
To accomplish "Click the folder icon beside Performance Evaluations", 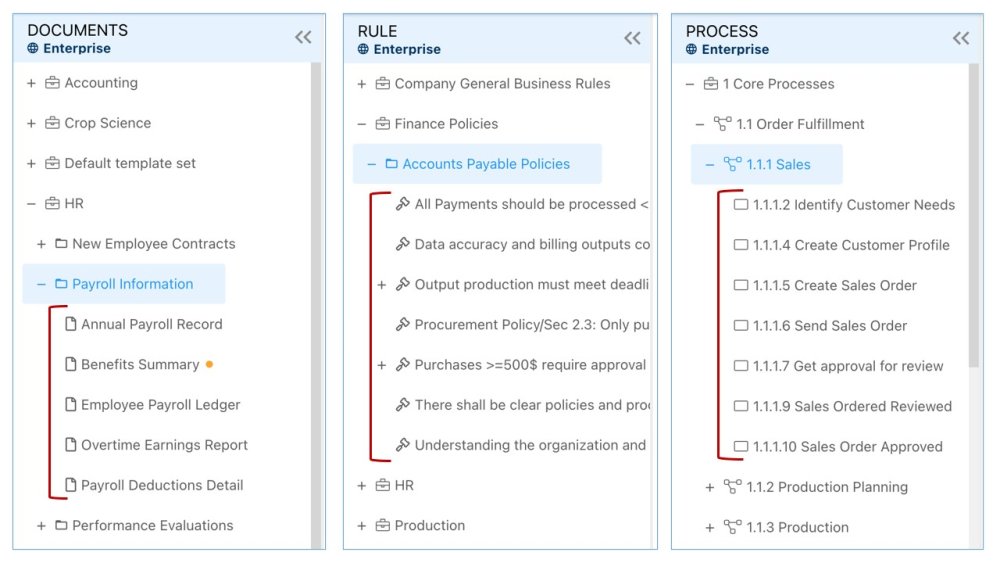I will pyautogui.click(x=61, y=526).
